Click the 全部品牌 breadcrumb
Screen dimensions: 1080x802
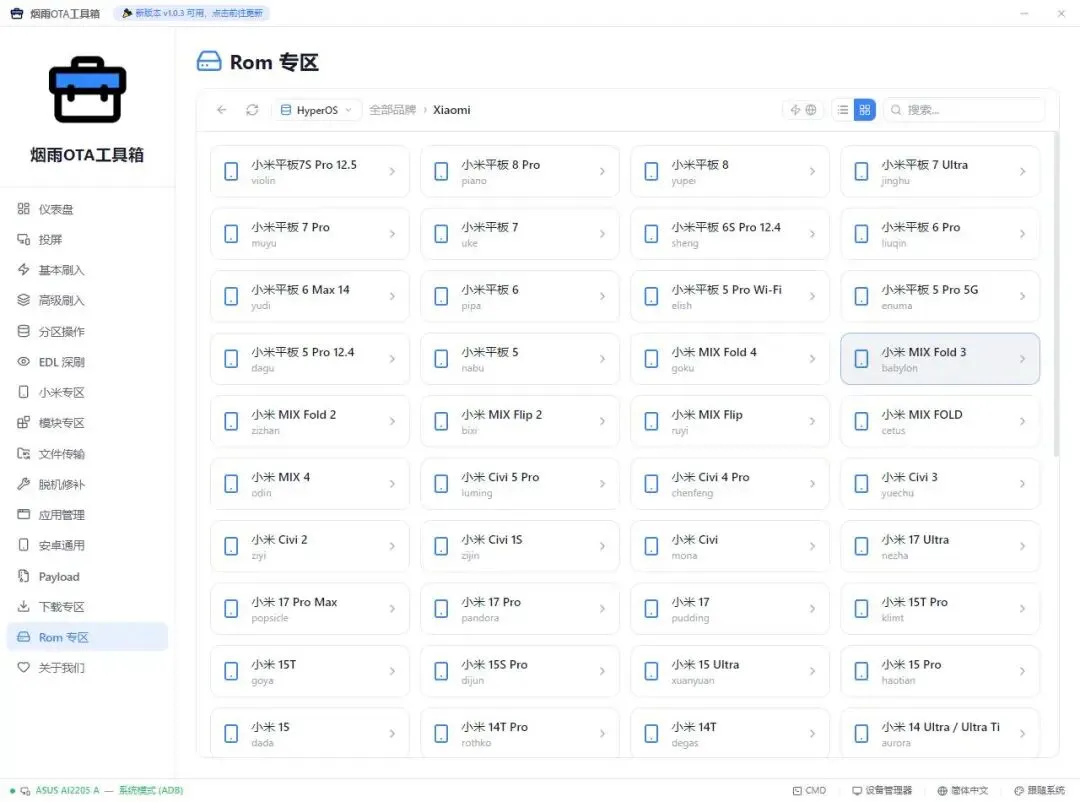pyautogui.click(x=393, y=110)
